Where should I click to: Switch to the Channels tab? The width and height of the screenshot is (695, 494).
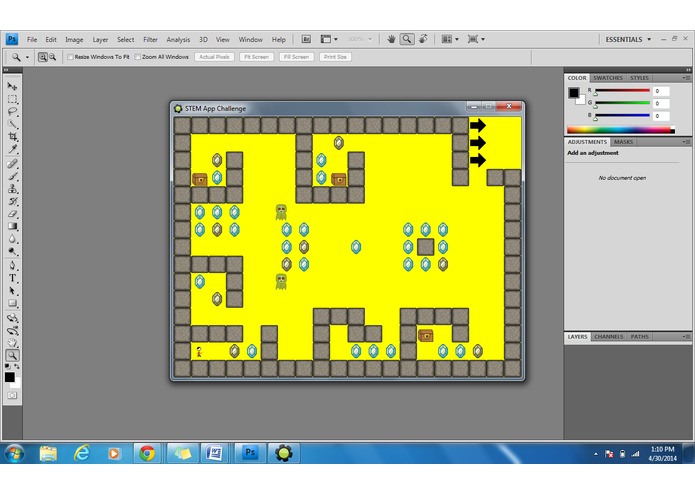tap(609, 337)
